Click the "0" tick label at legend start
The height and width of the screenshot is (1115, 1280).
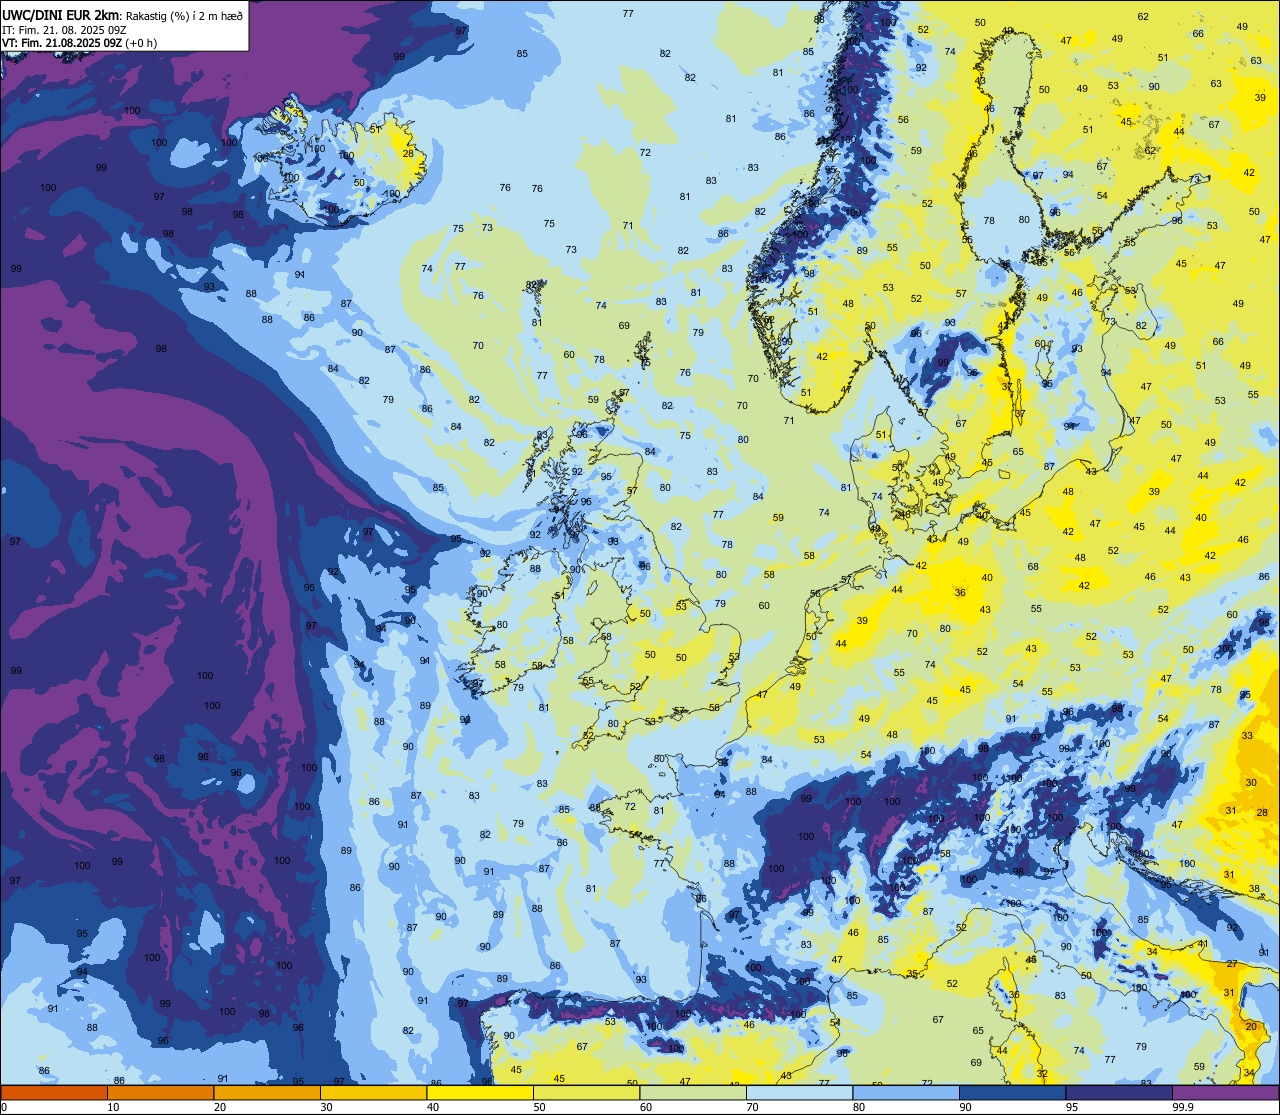5,1107
